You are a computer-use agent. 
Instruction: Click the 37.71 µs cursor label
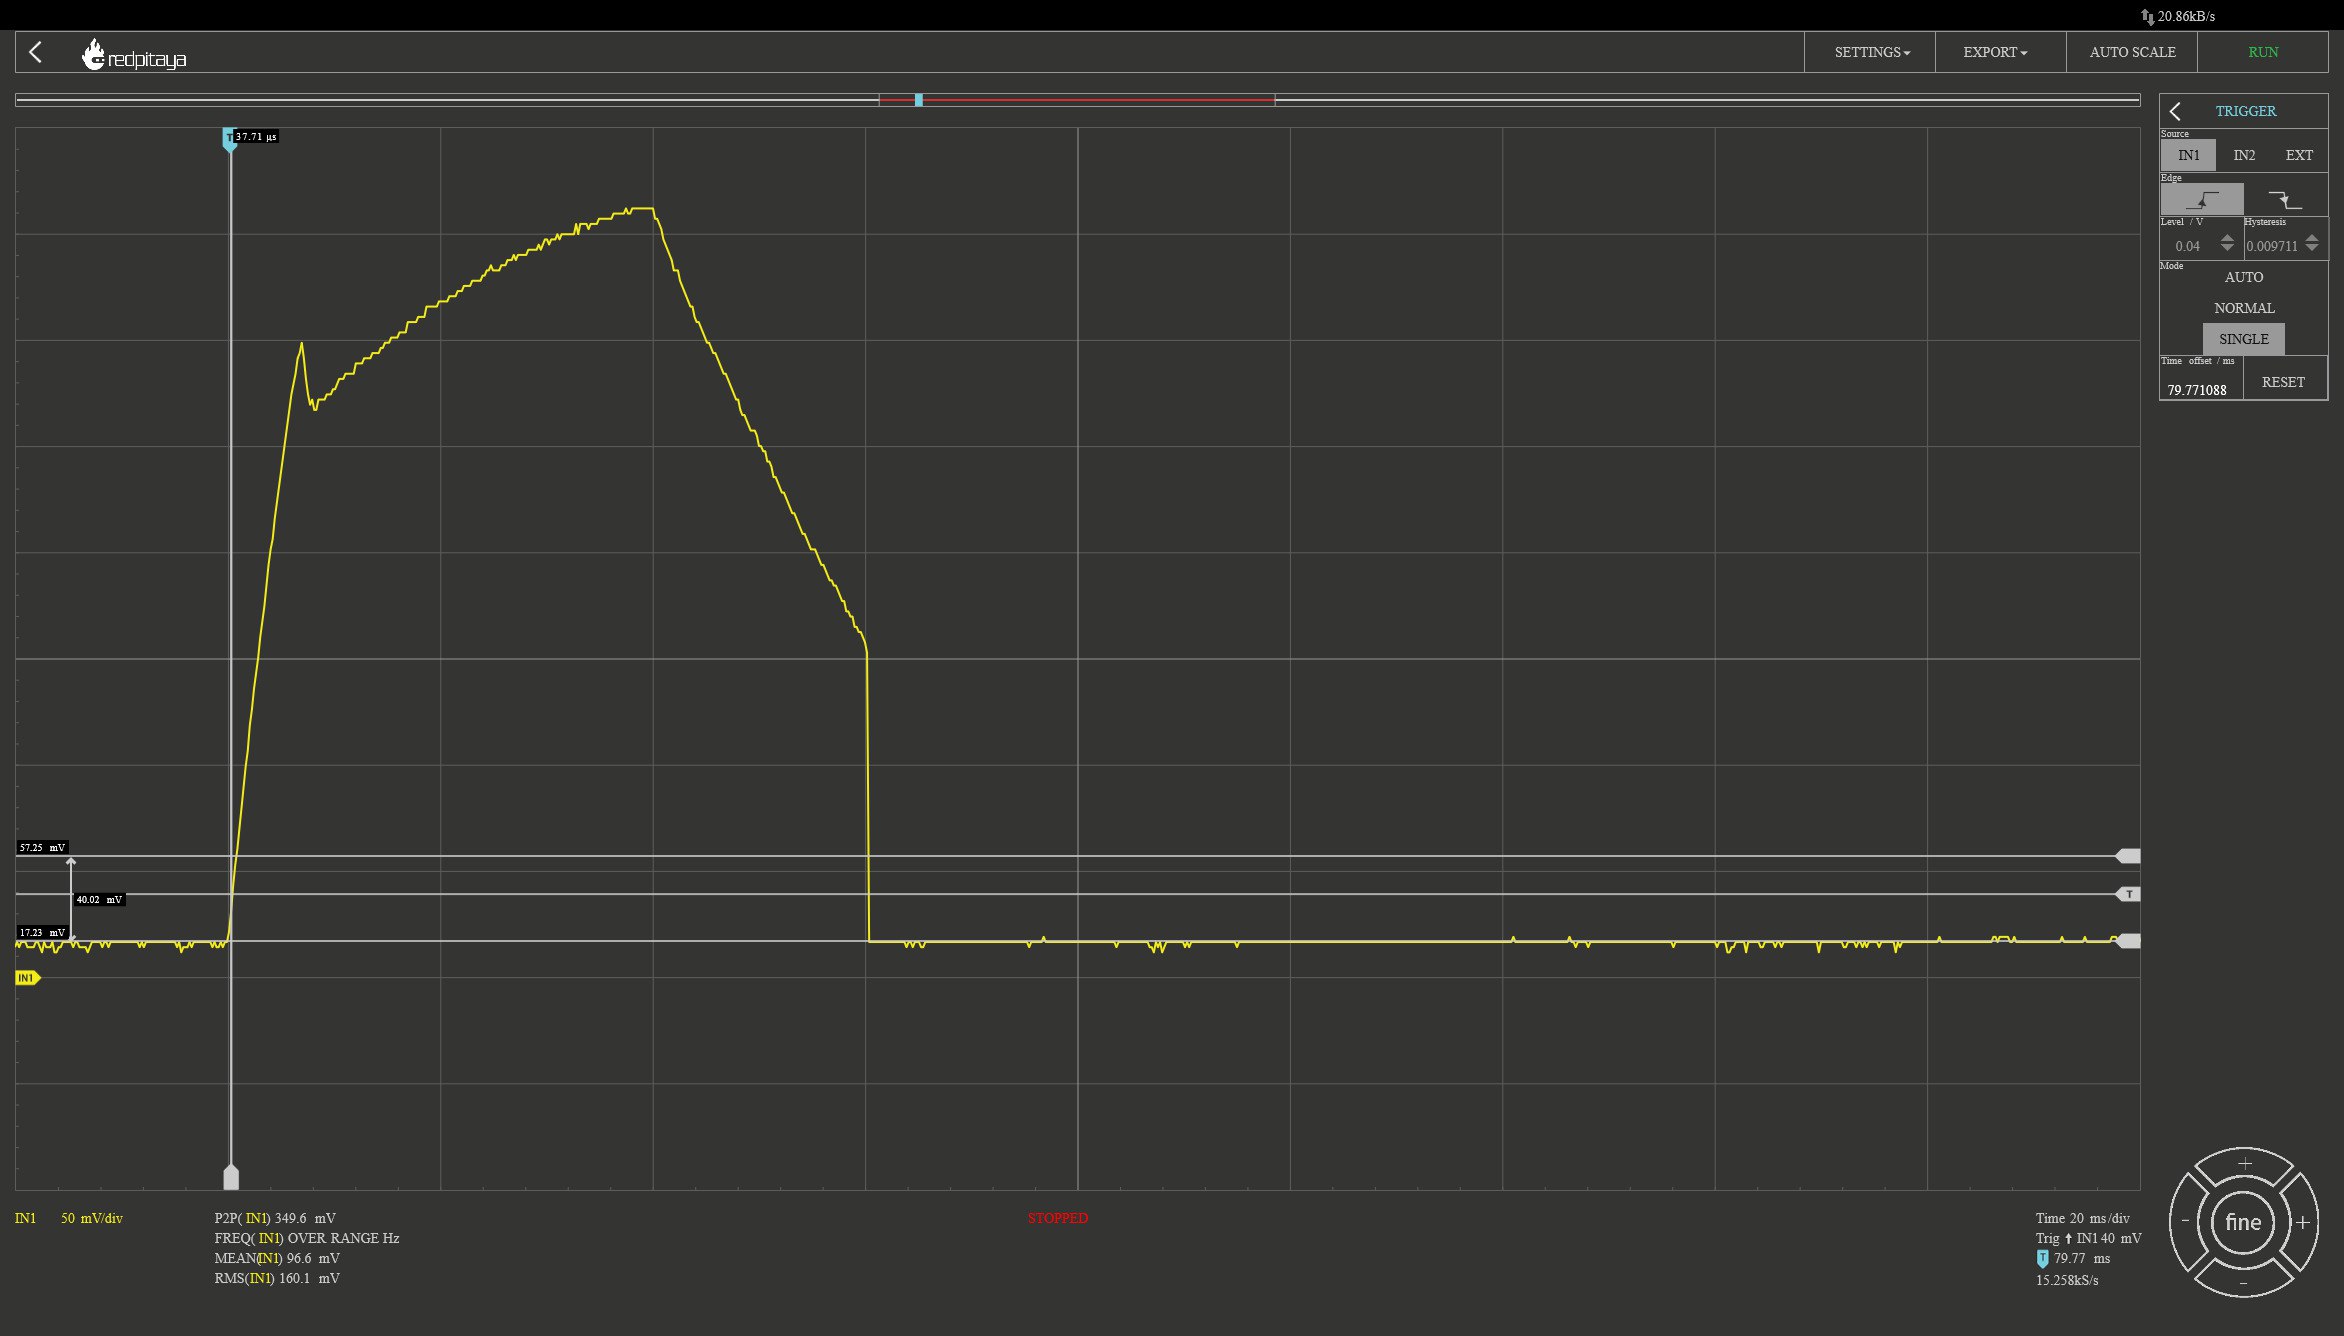click(x=257, y=137)
